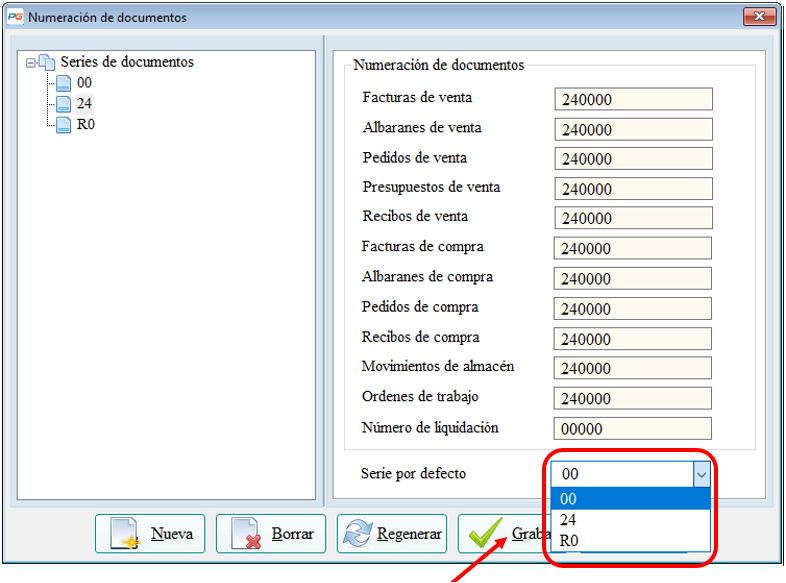The image size is (786, 583).
Task: Click the red X document icon on Borrar
Action: click(246, 534)
